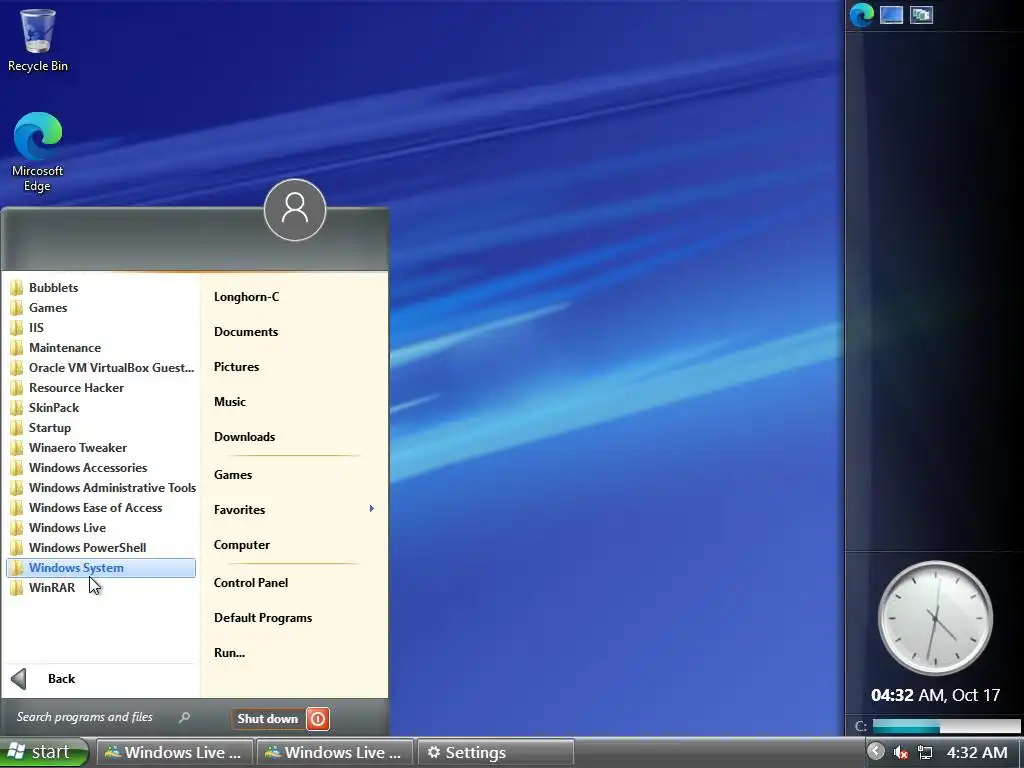
Task: Show hidden tray icons arrow
Action: tap(876, 751)
